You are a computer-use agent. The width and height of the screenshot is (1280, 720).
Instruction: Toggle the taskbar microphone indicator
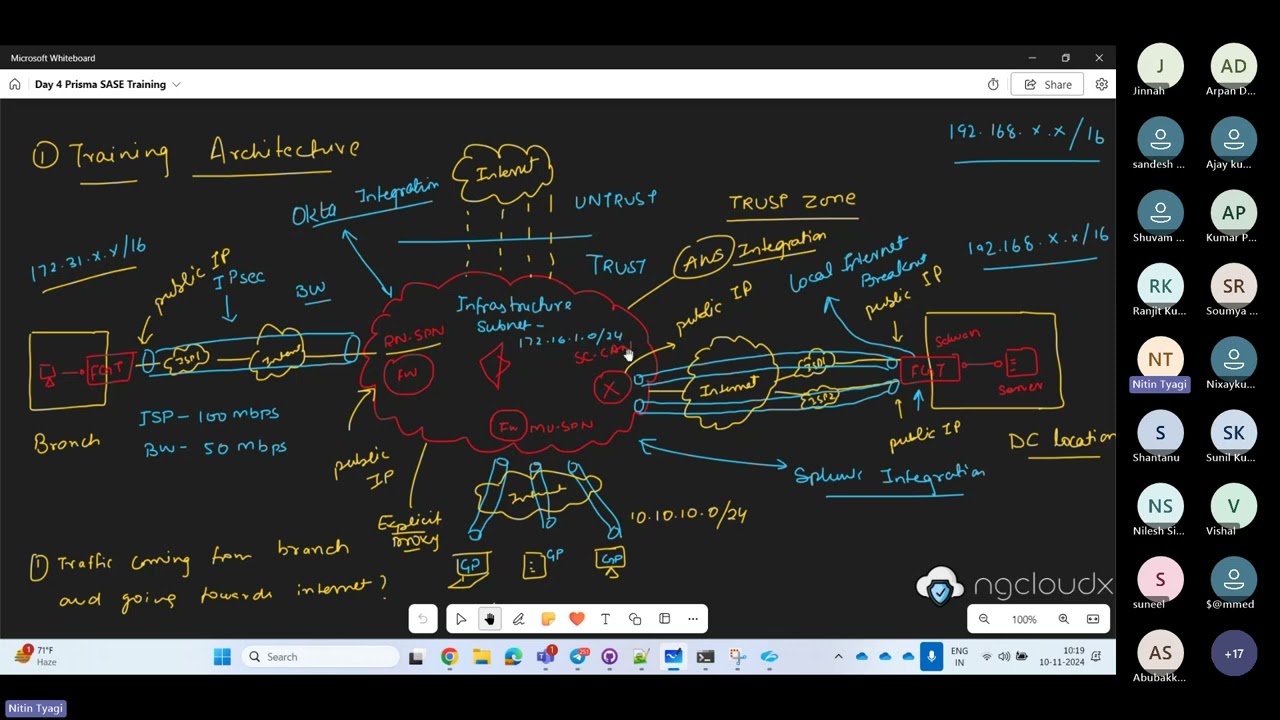[x=931, y=657]
